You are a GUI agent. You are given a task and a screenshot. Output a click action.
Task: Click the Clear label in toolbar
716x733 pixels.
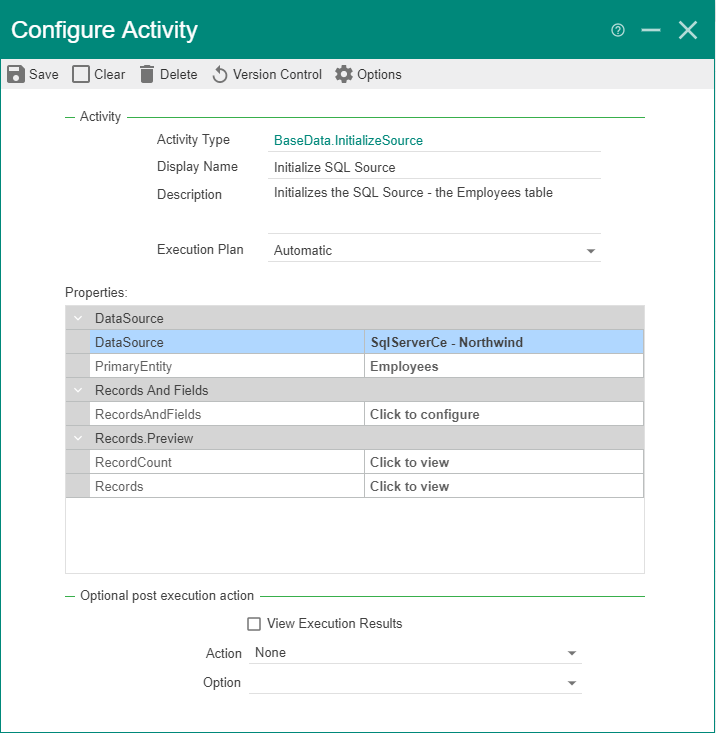[110, 74]
